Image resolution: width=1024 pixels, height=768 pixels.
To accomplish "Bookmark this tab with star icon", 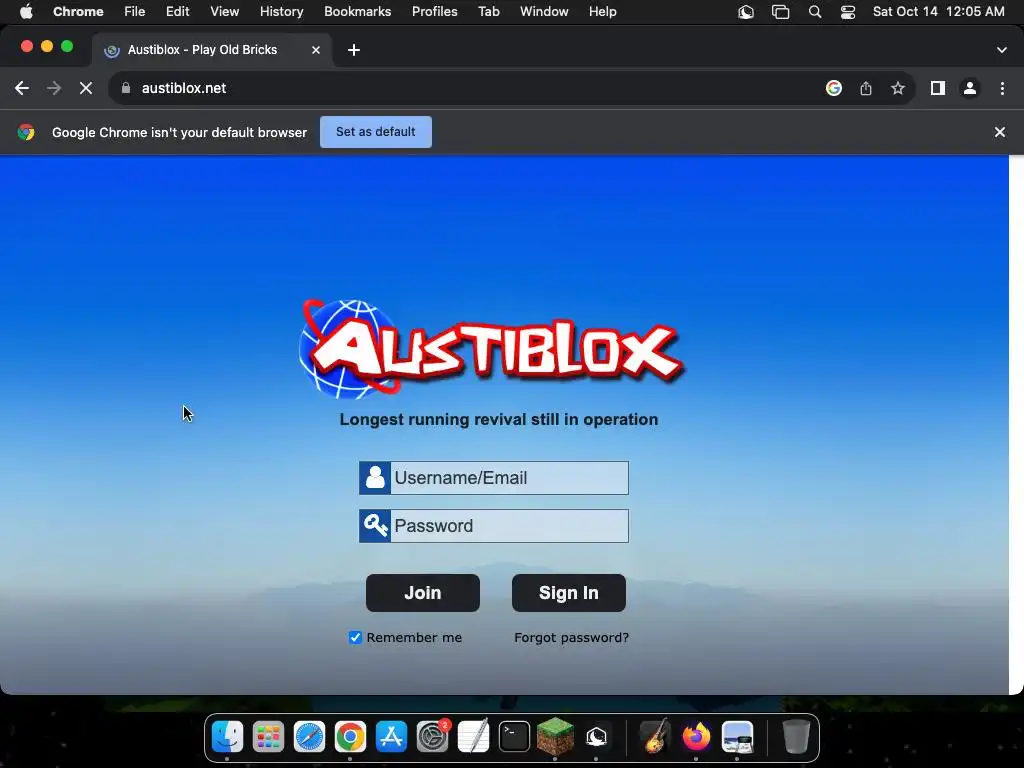I will (x=898, y=88).
